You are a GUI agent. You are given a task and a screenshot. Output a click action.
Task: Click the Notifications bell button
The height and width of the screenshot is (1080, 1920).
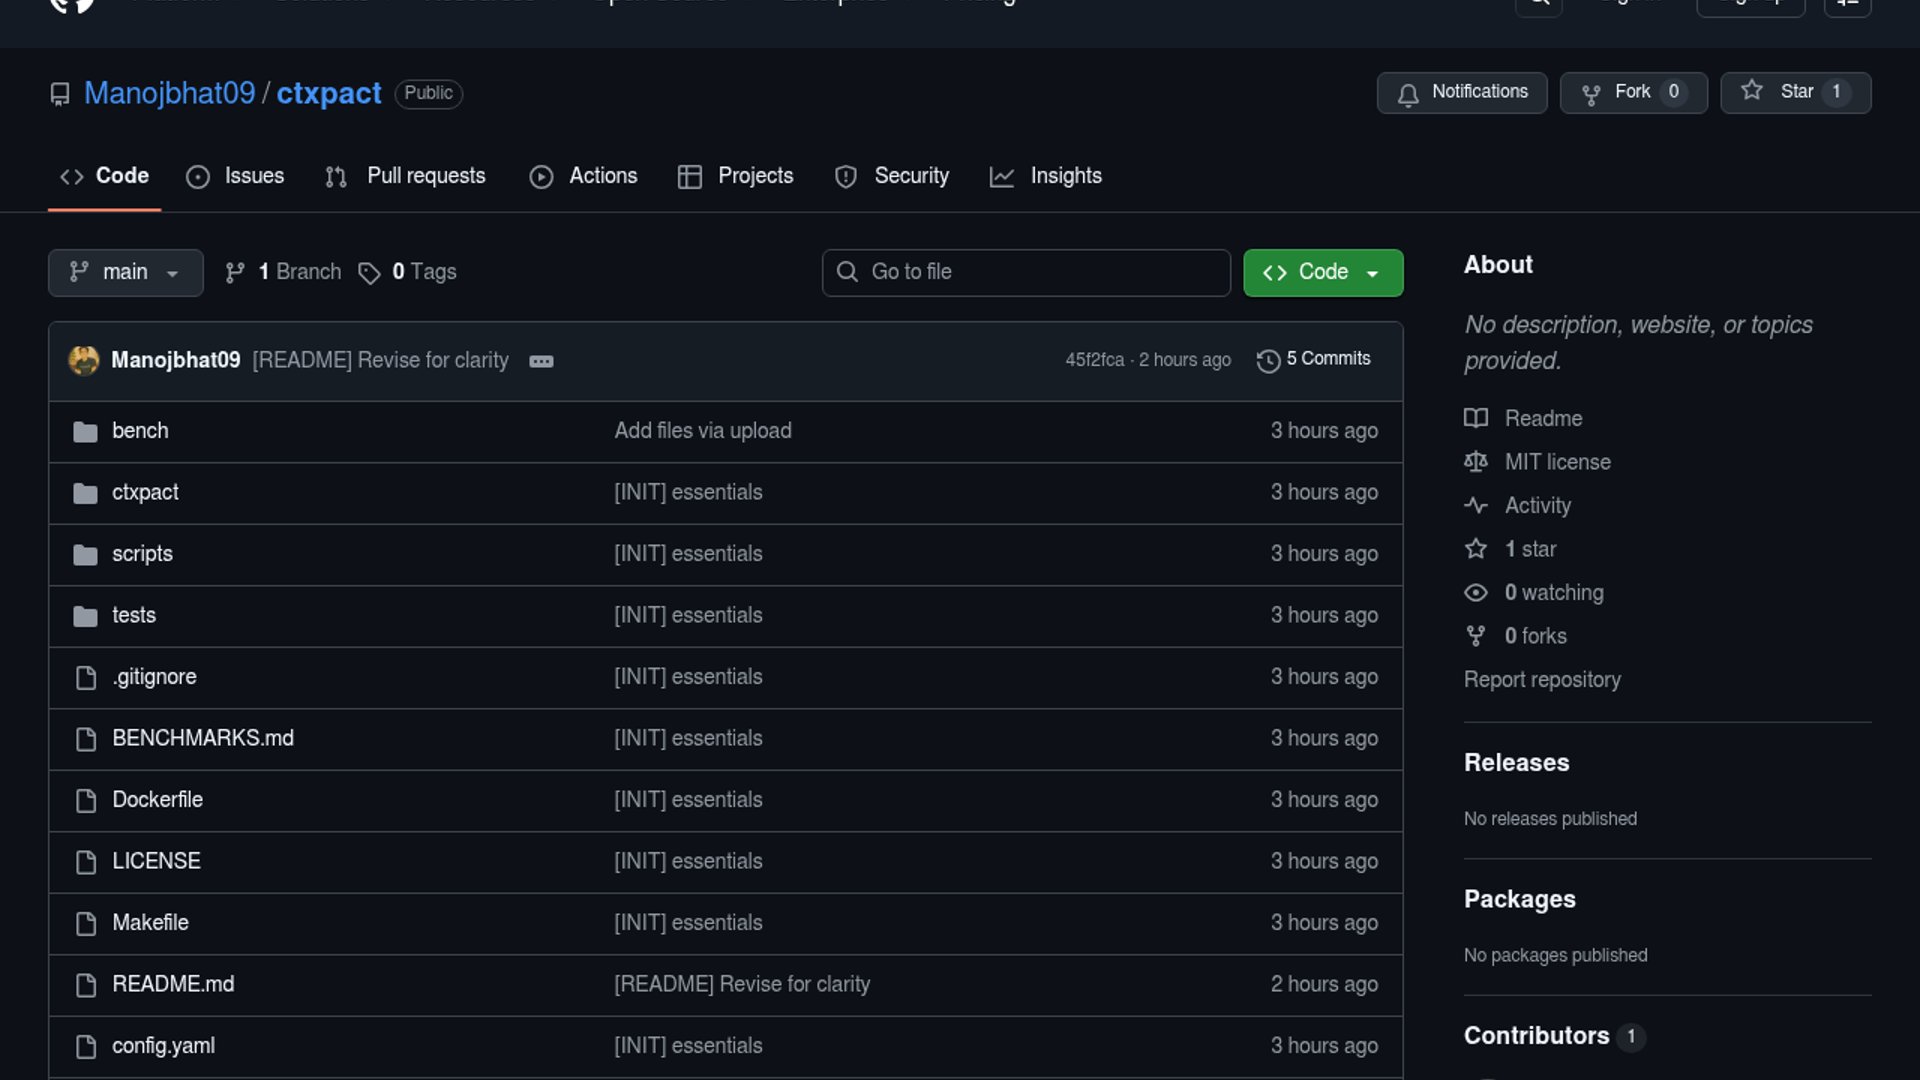coord(1461,92)
